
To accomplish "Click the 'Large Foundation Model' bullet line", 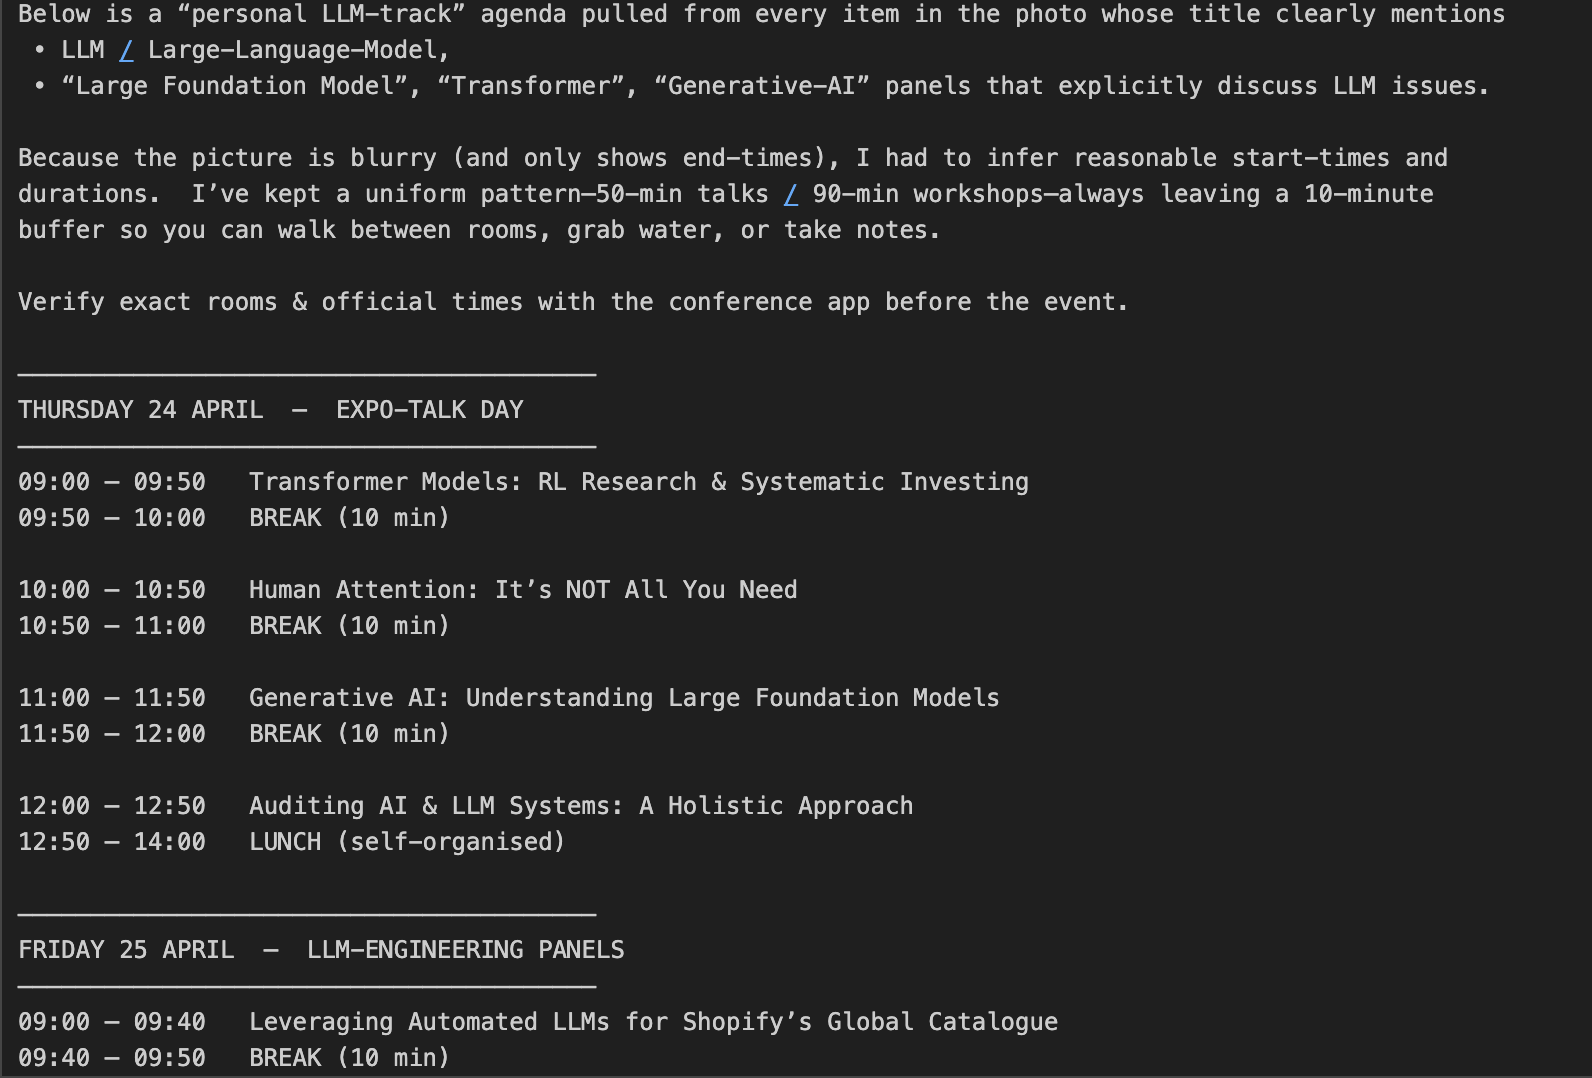I will [x=762, y=86].
